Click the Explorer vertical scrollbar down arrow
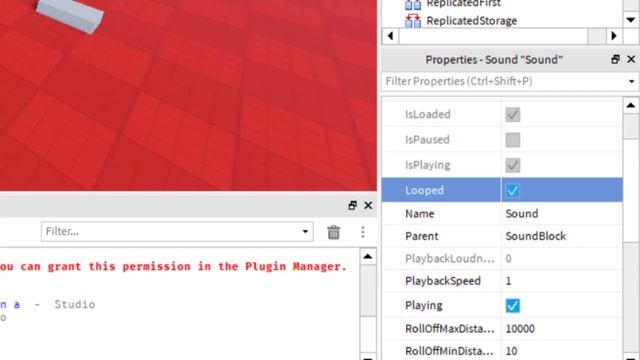The height and width of the screenshot is (360, 640). (x=631, y=20)
